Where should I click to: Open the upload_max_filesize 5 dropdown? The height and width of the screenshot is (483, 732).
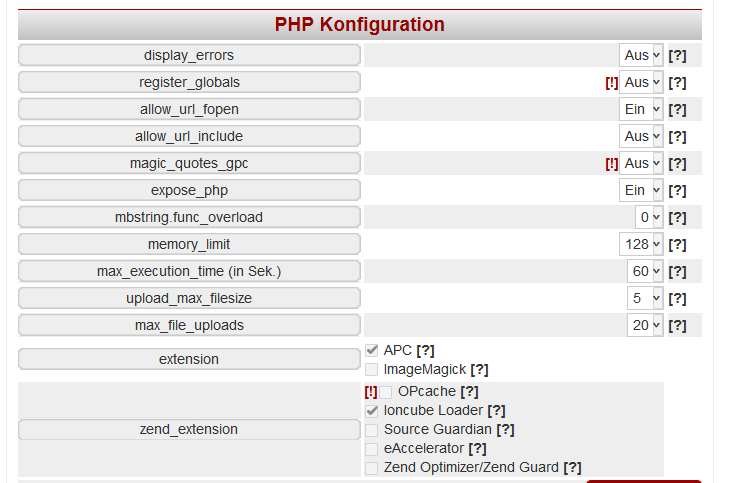pos(645,299)
